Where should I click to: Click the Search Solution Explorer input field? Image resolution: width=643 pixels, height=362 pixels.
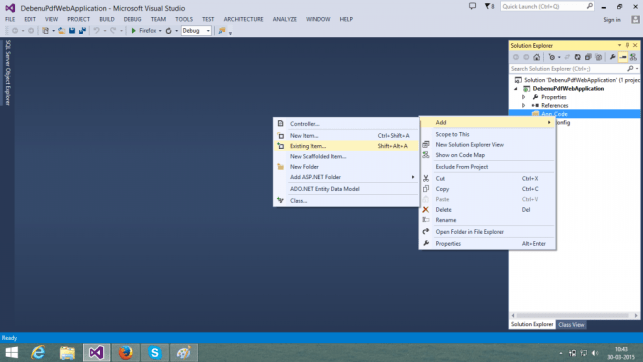[x=568, y=68]
